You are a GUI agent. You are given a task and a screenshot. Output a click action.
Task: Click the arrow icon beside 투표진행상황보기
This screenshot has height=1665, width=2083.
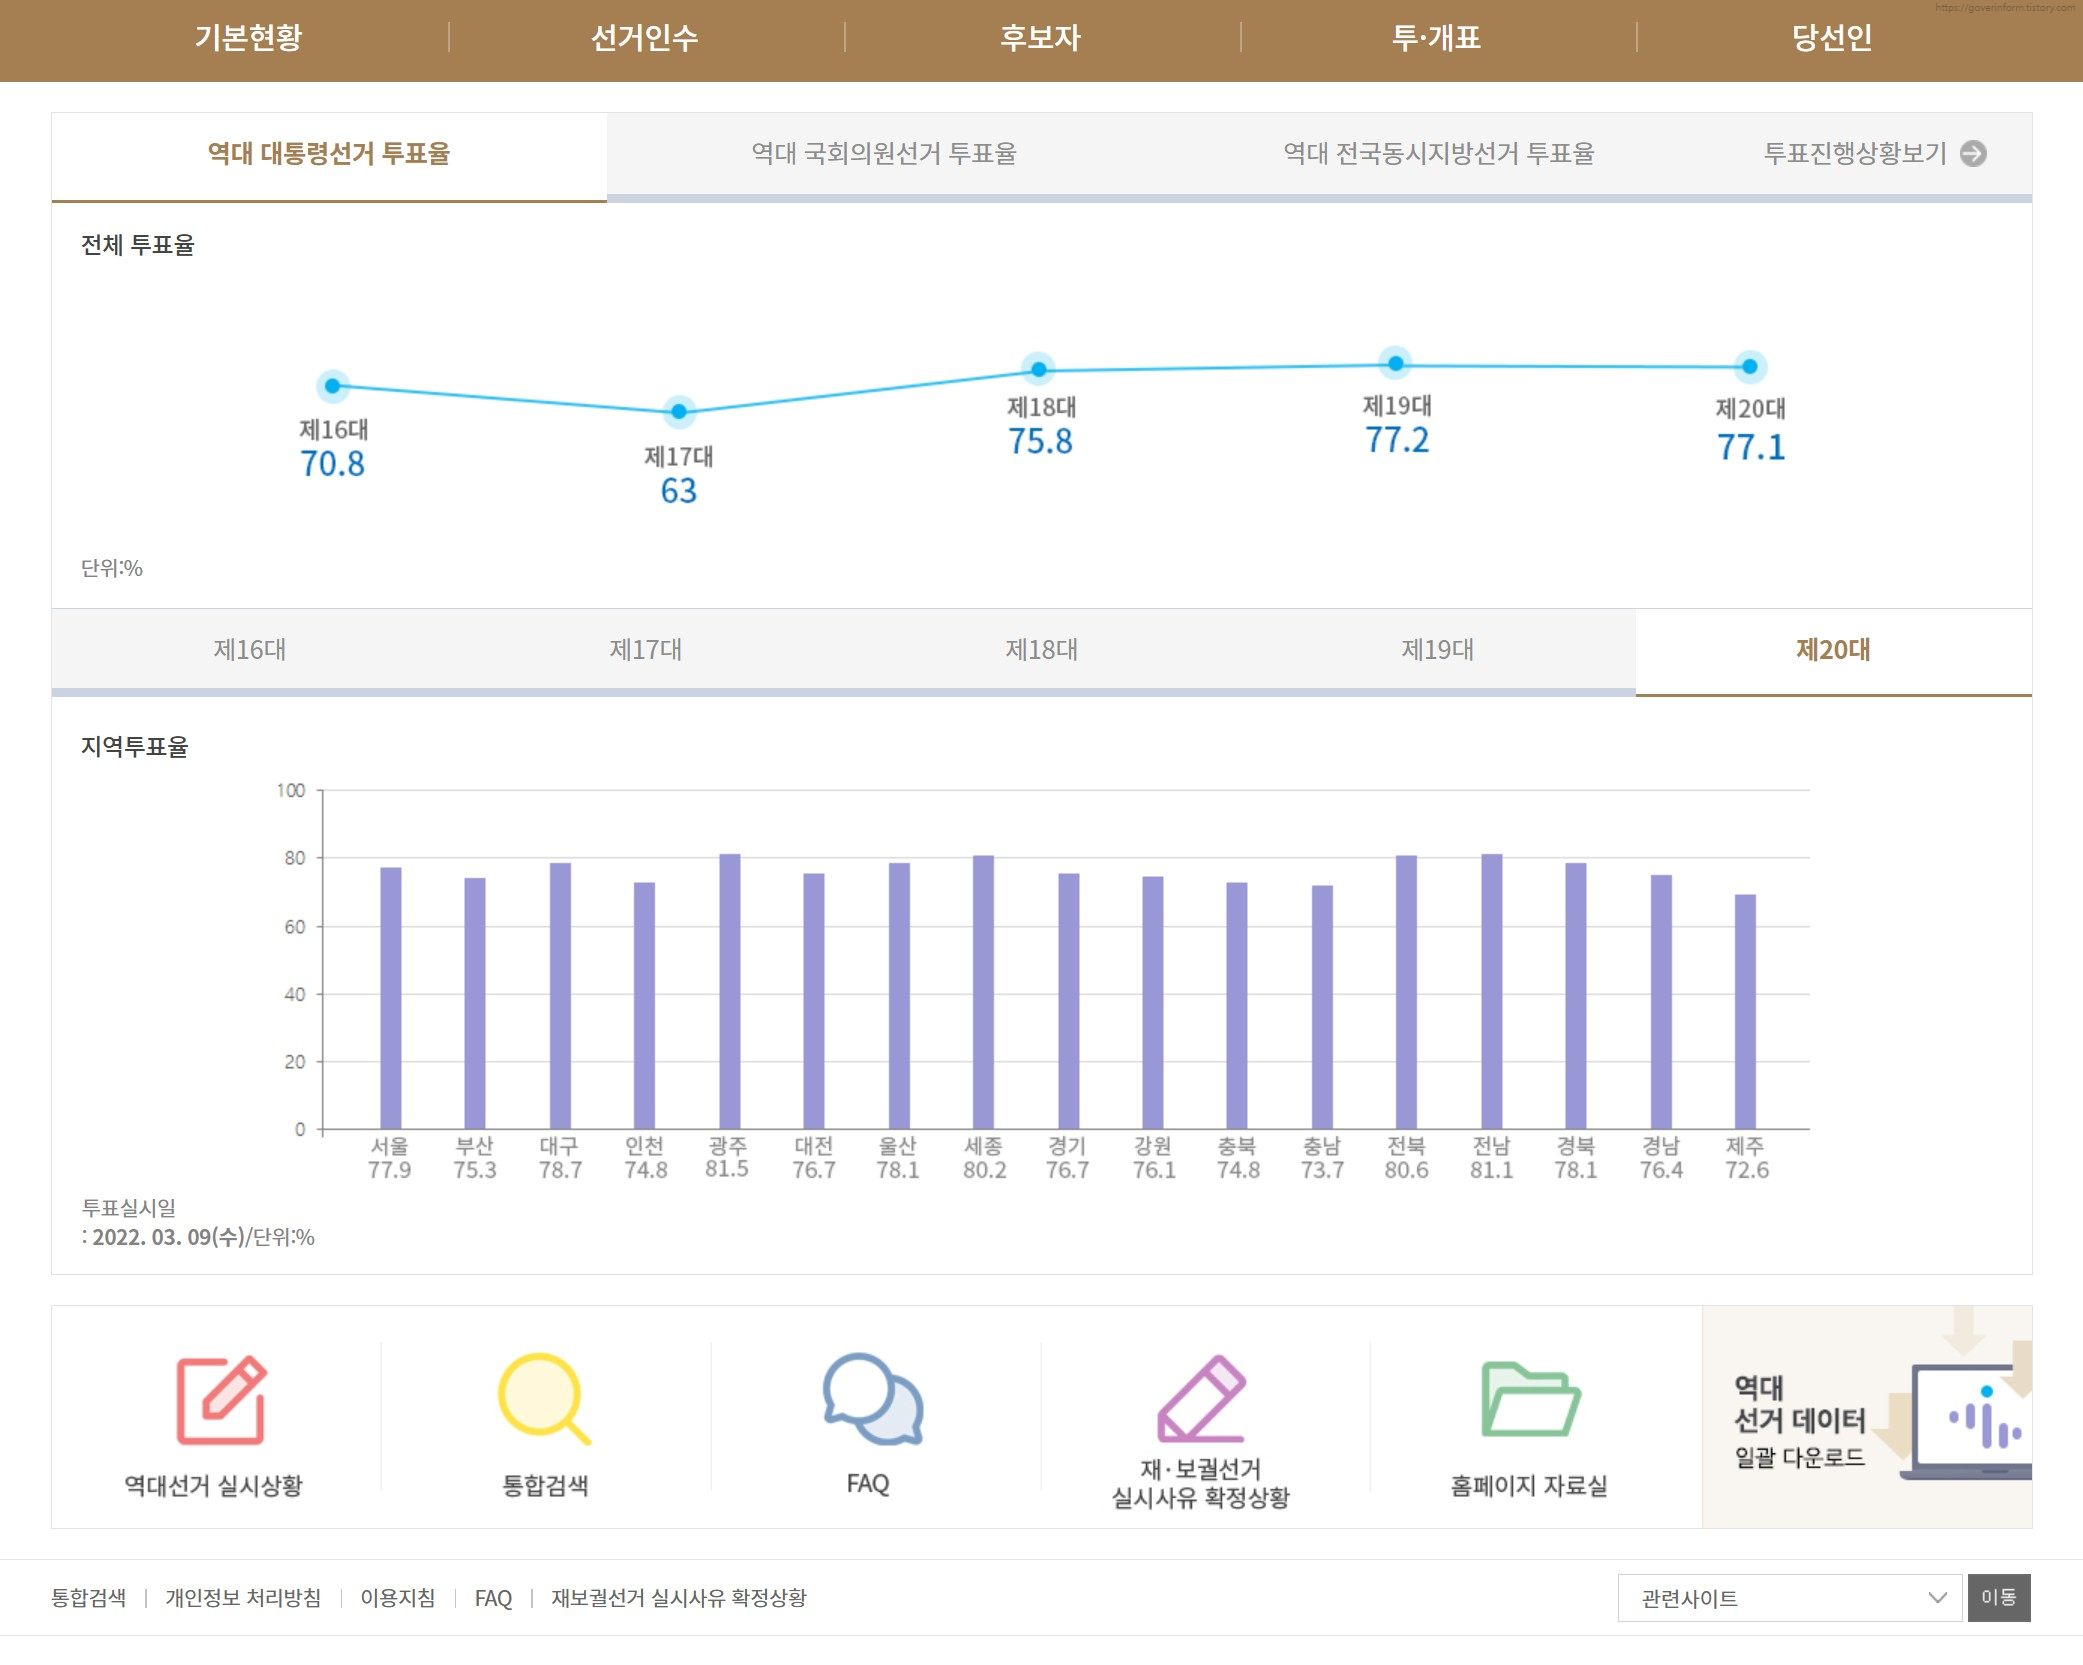(x=1973, y=153)
